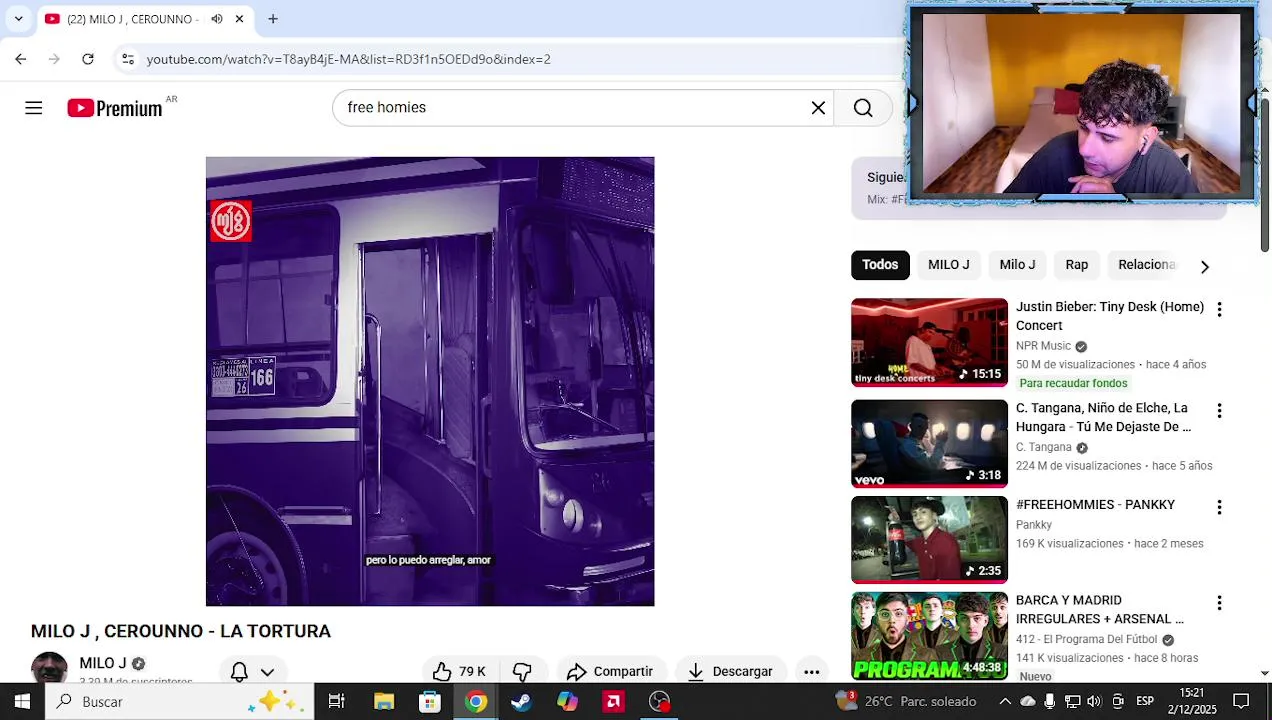Open the tab search dropdown arrow
1272x720 pixels.
18,19
